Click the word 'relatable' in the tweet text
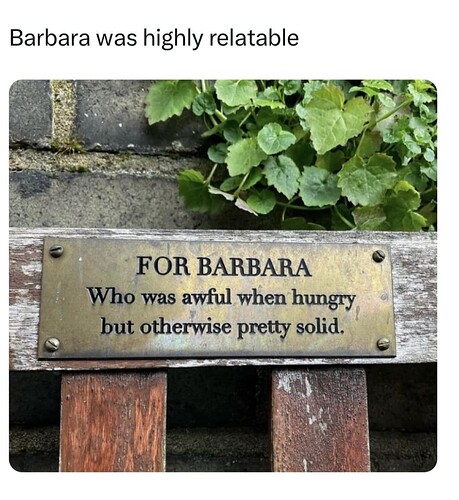Screen dimensions: 459x500 click(x=254, y=38)
